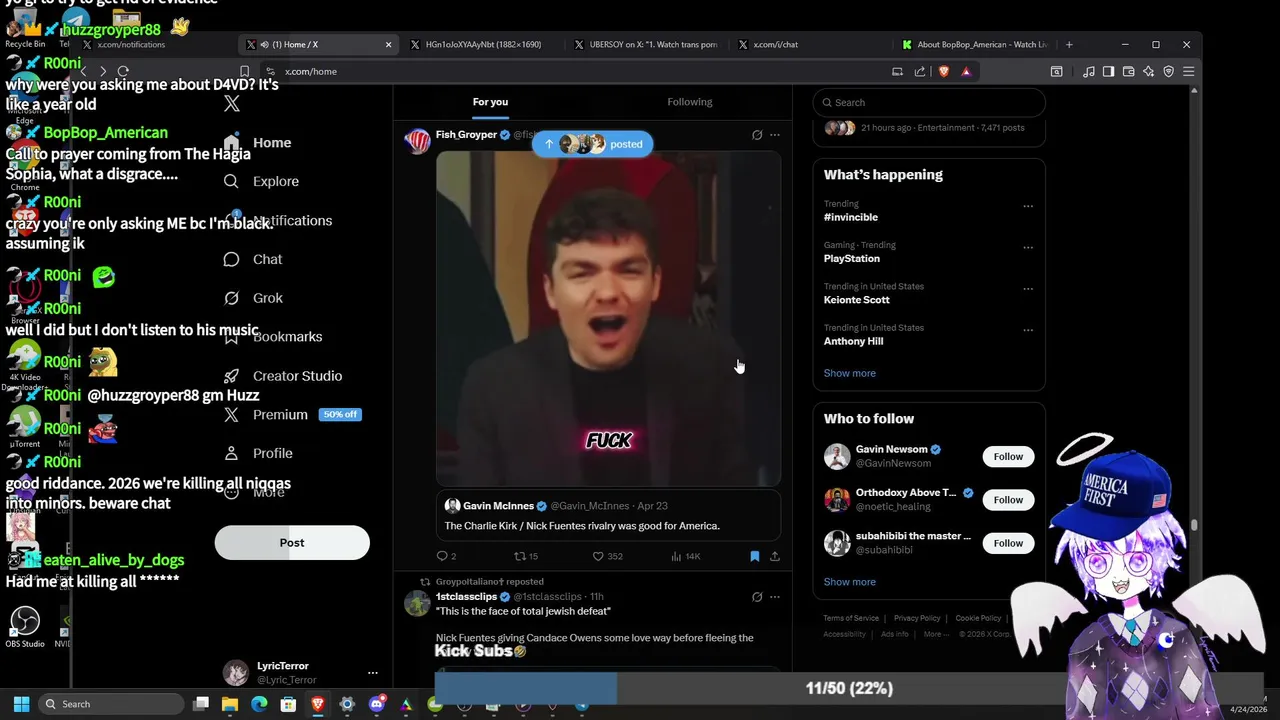The width and height of the screenshot is (1280, 720).
Task: Open more options on Fish Groyper post
Action: [x=775, y=135]
